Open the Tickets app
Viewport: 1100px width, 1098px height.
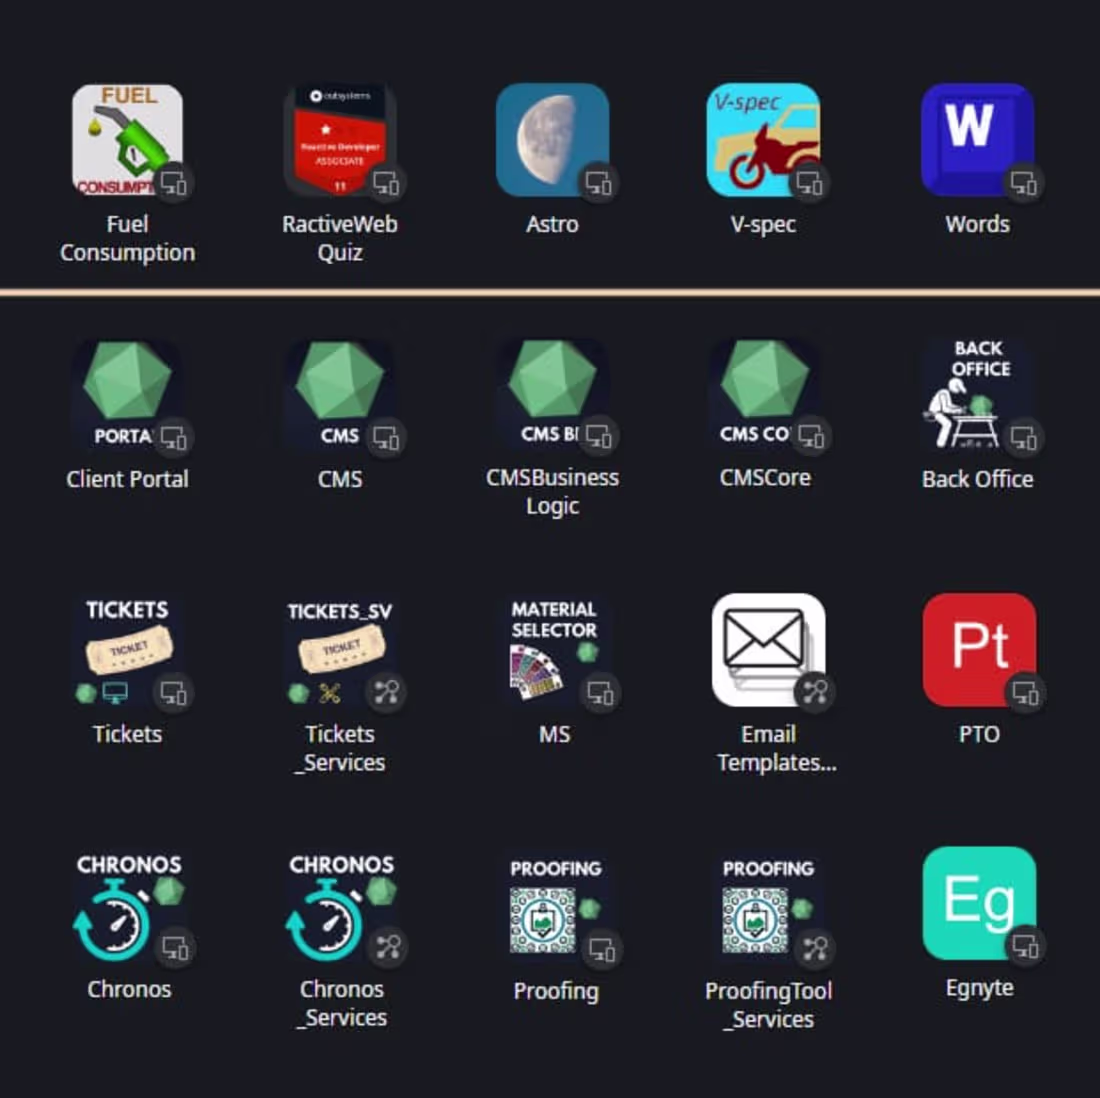tap(128, 650)
